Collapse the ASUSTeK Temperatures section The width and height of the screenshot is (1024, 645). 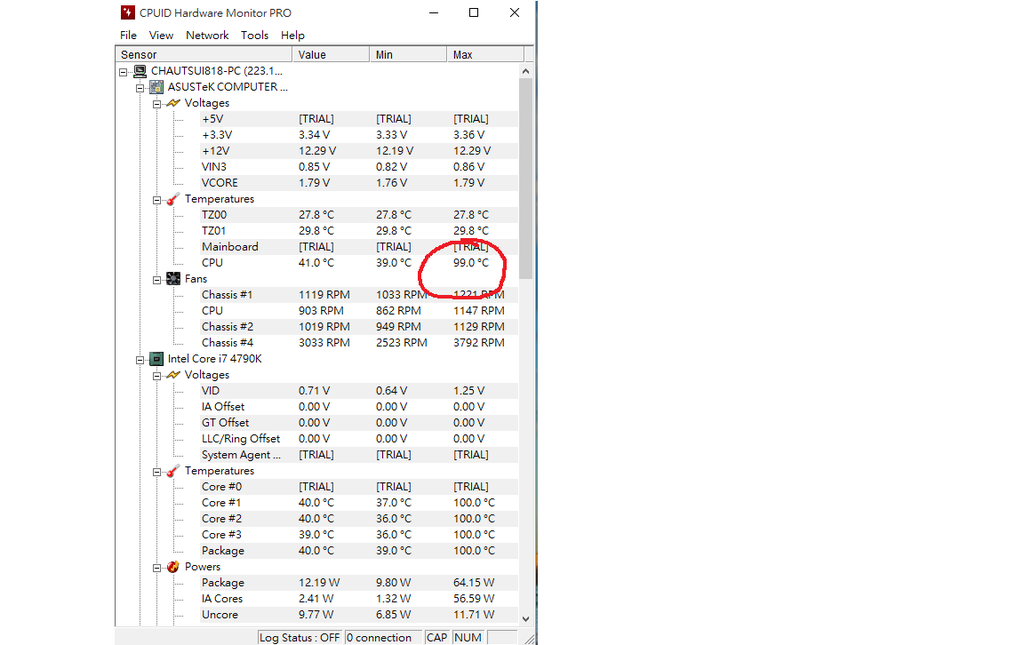click(157, 200)
